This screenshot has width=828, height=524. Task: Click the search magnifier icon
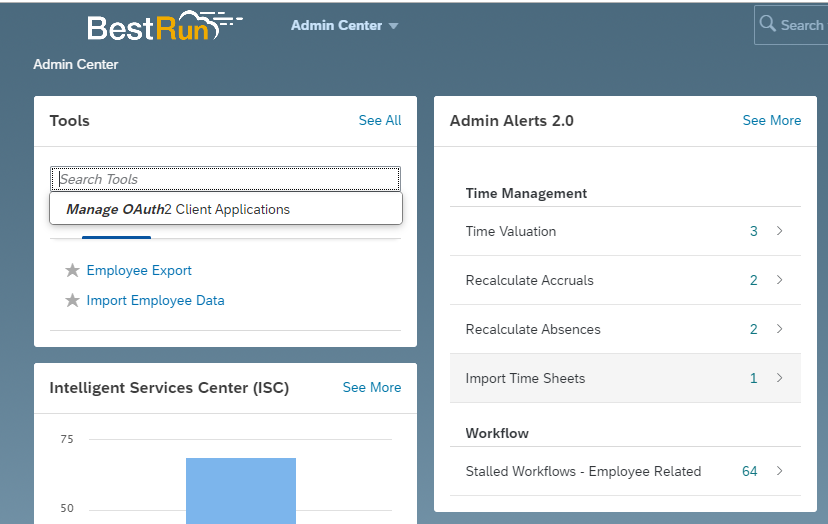pyautogui.click(x=768, y=24)
